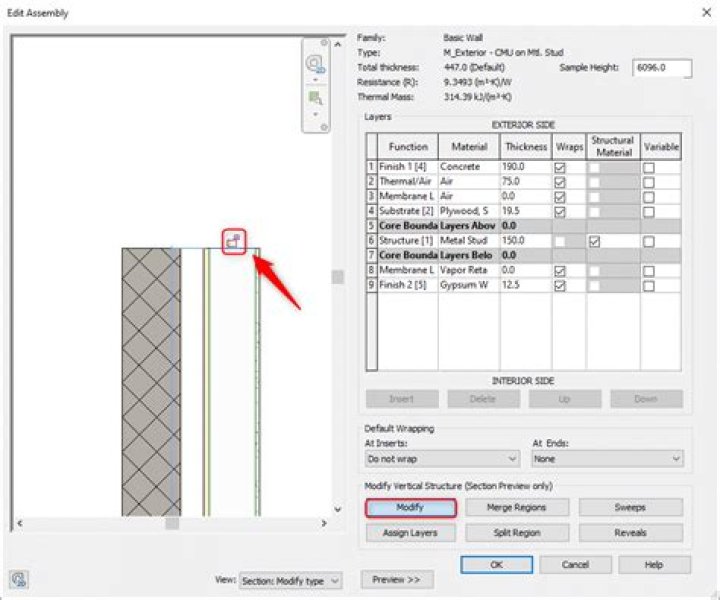Open Help for the dialog
Image resolution: width=720 pixels, height=600 pixels.
pyautogui.click(x=654, y=565)
